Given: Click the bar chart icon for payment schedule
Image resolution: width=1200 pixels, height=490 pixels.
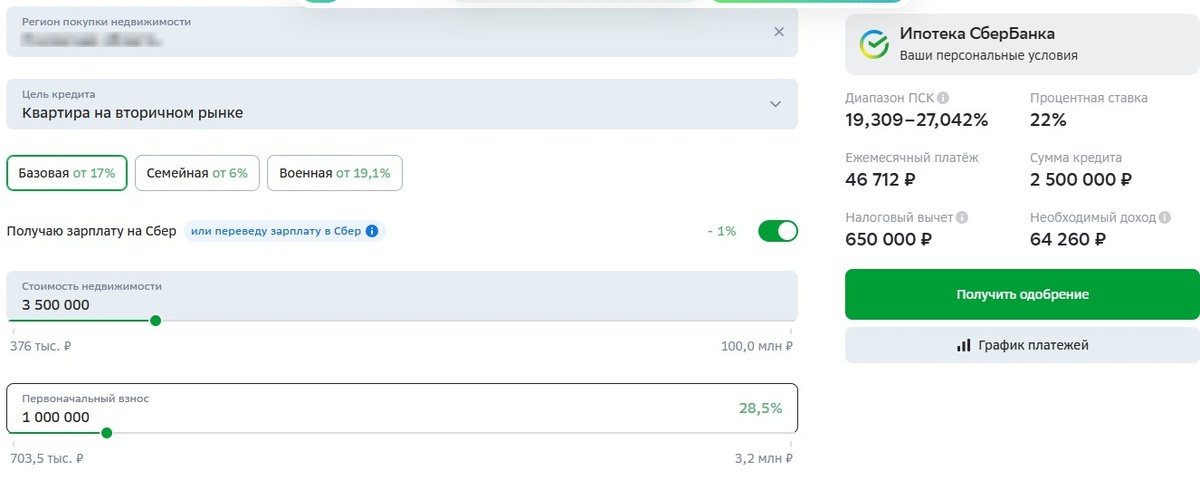Looking at the screenshot, I should [x=964, y=346].
